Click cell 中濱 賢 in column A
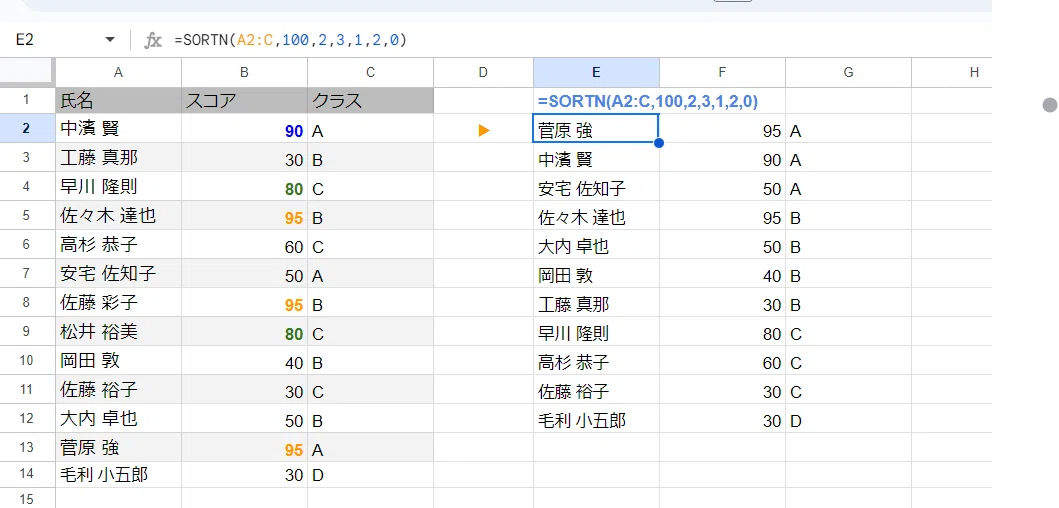Image resolution: width=1059 pixels, height=508 pixels. (x=118, y=128)
